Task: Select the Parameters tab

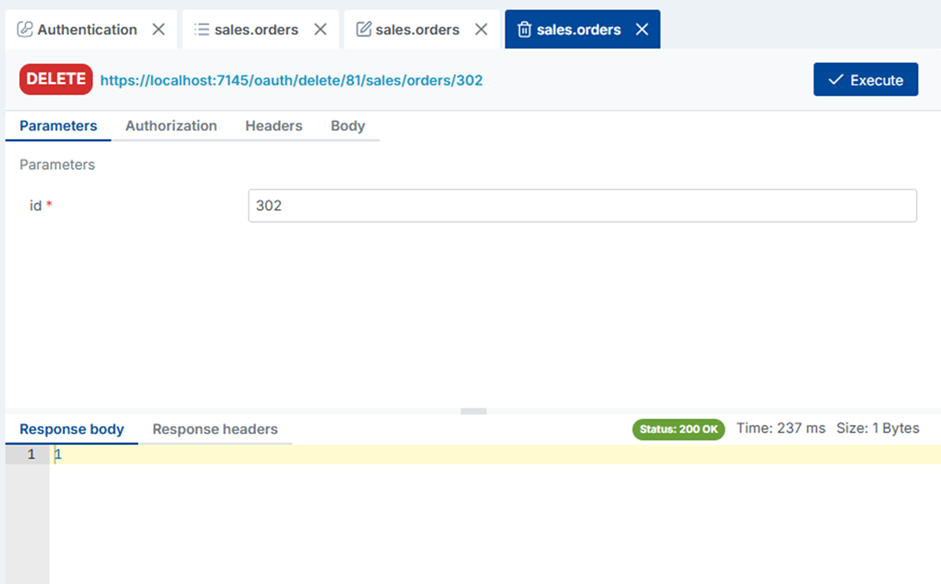Action: click(x=56, y=126)
